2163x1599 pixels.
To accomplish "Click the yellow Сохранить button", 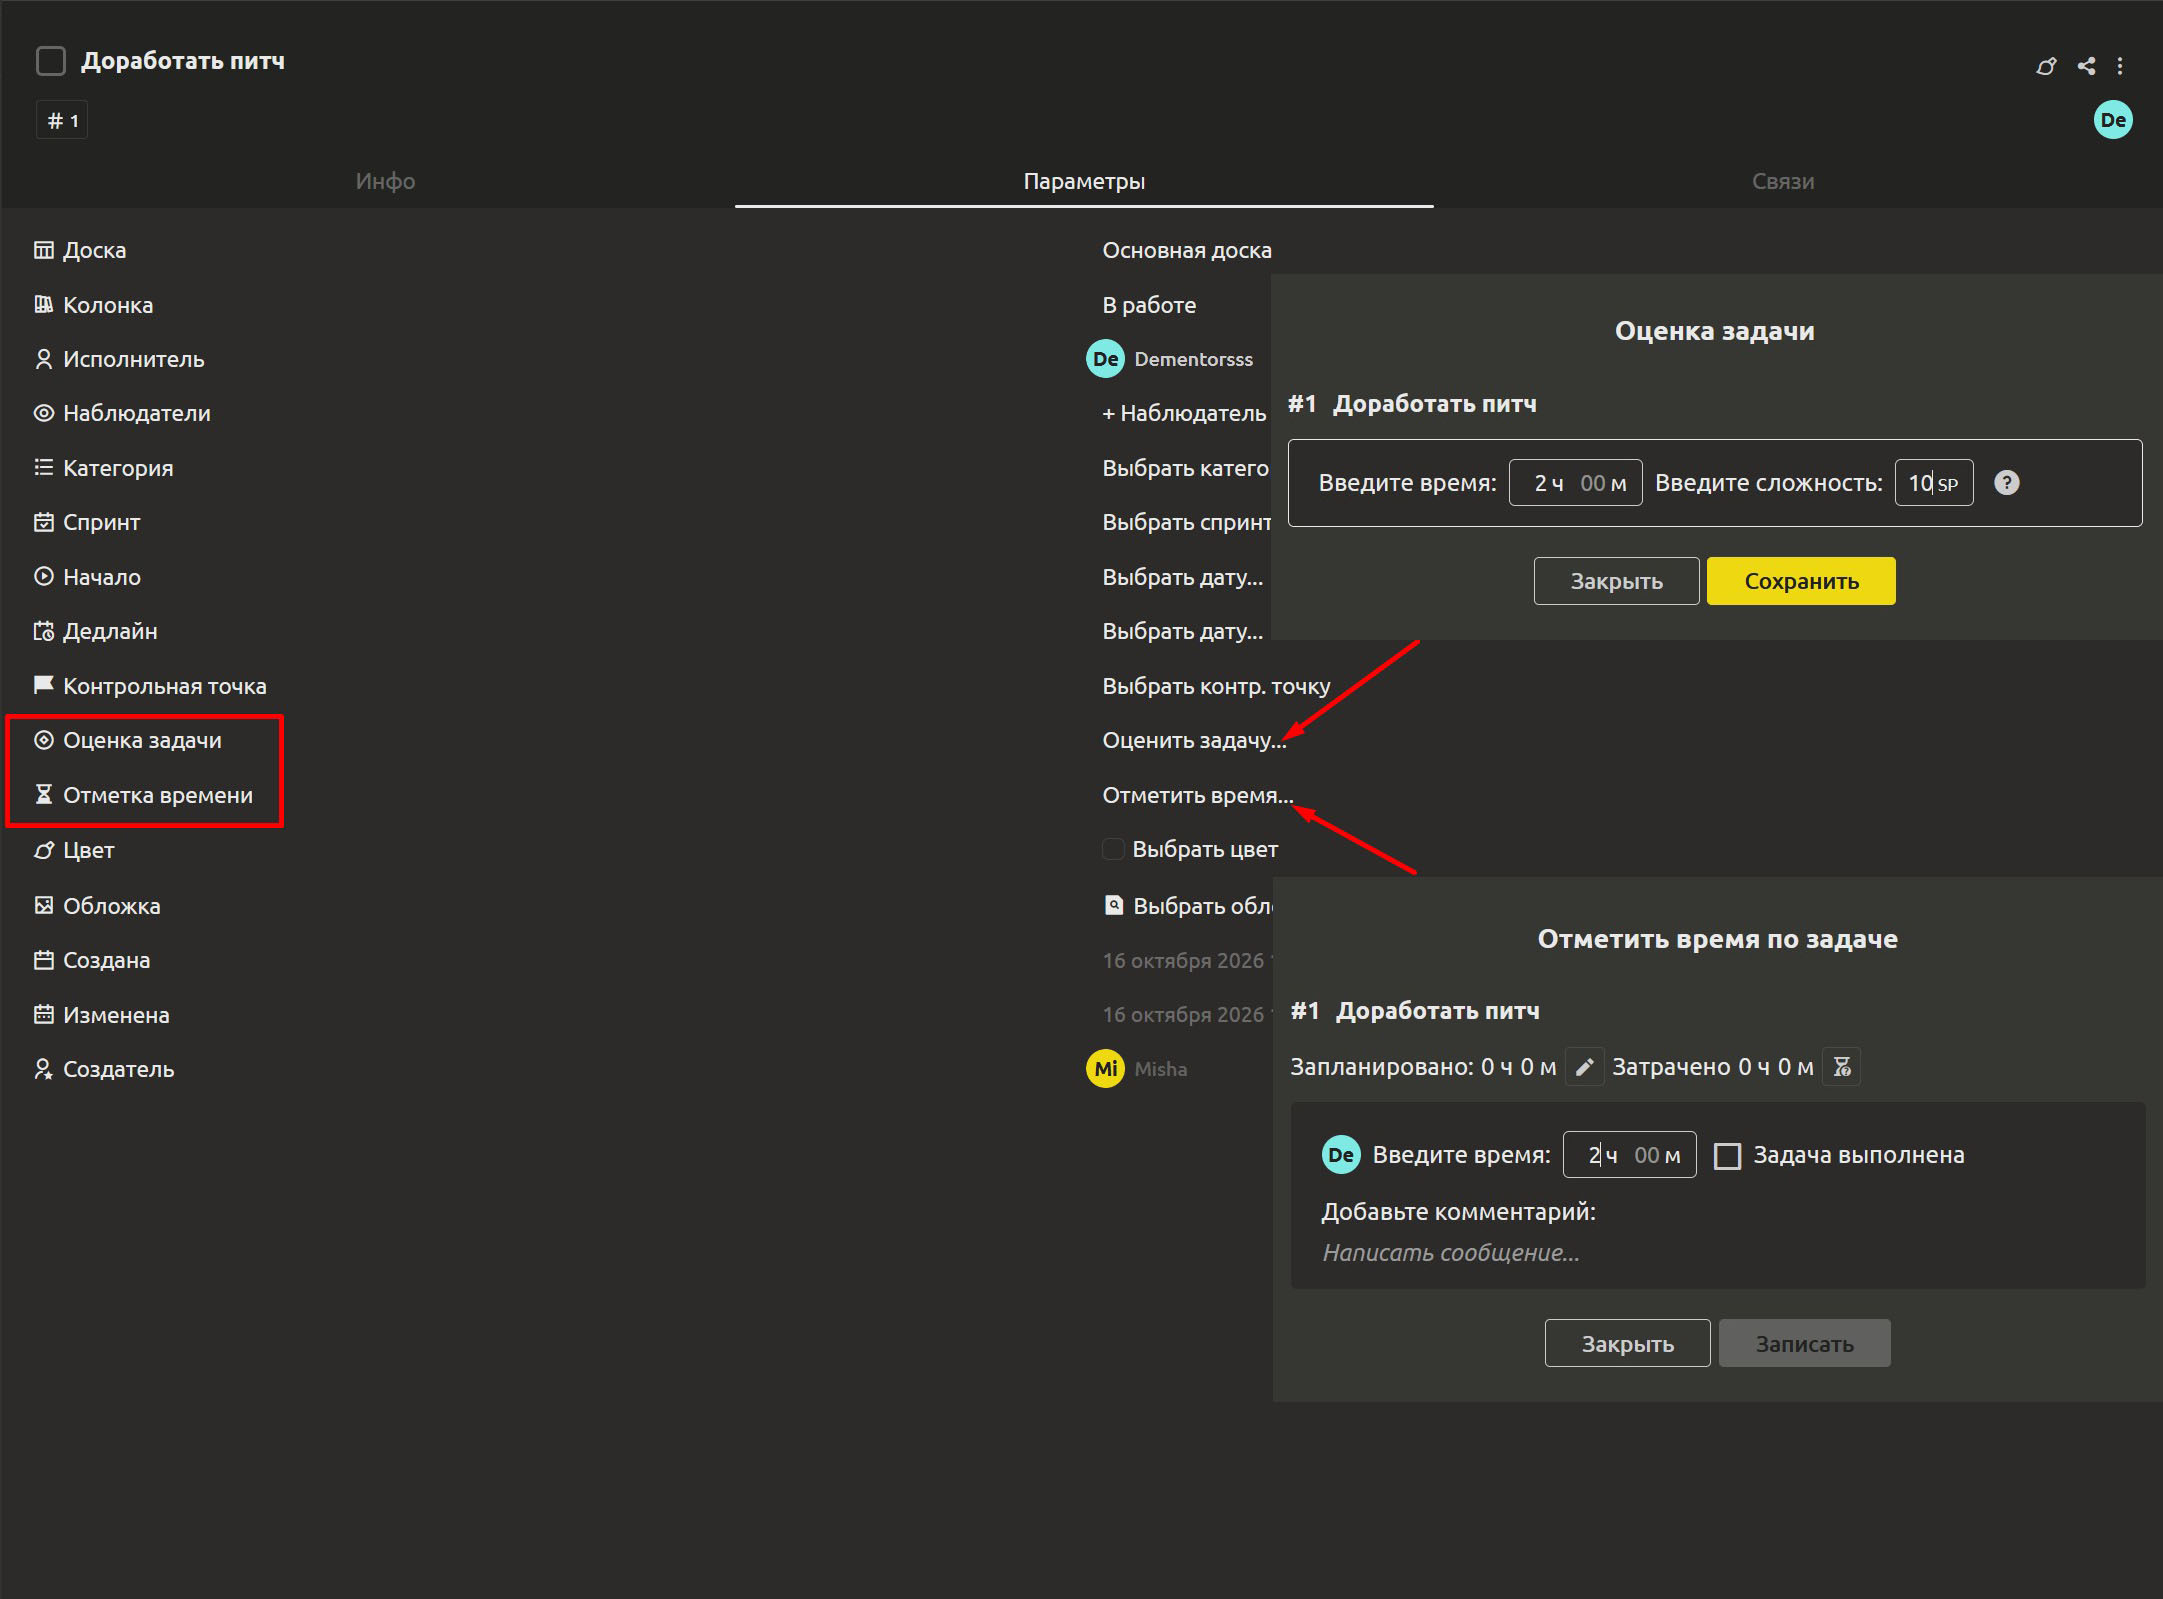I will click(1801, 581).
